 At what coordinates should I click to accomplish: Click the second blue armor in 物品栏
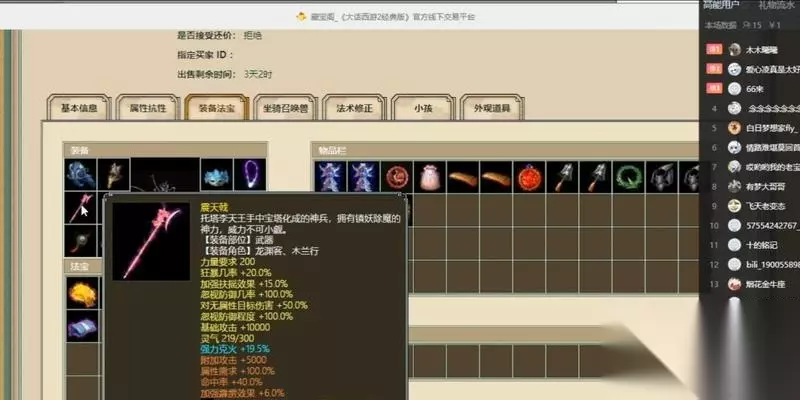(x=363, y=177)
